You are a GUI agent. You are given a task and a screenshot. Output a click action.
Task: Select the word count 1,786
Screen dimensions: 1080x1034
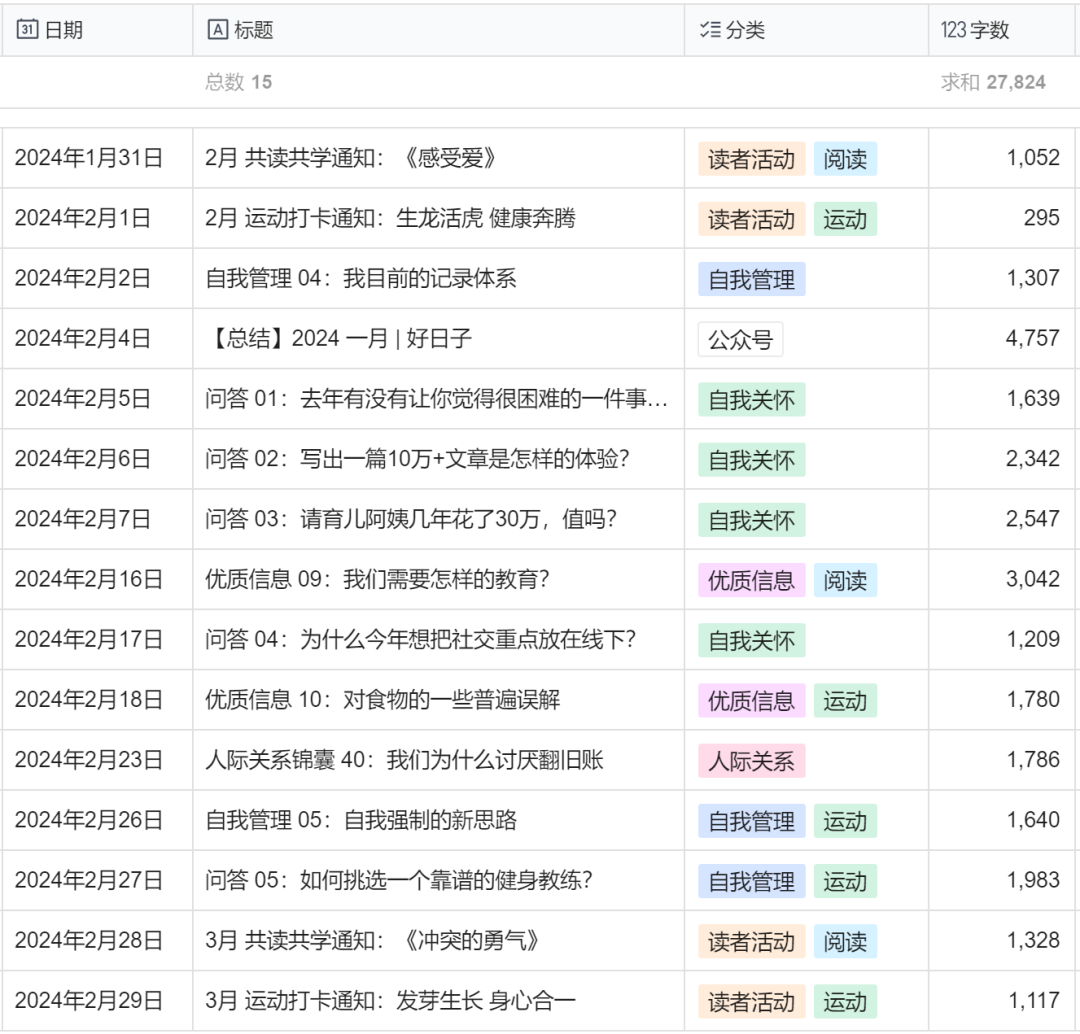pos(1033,760)
